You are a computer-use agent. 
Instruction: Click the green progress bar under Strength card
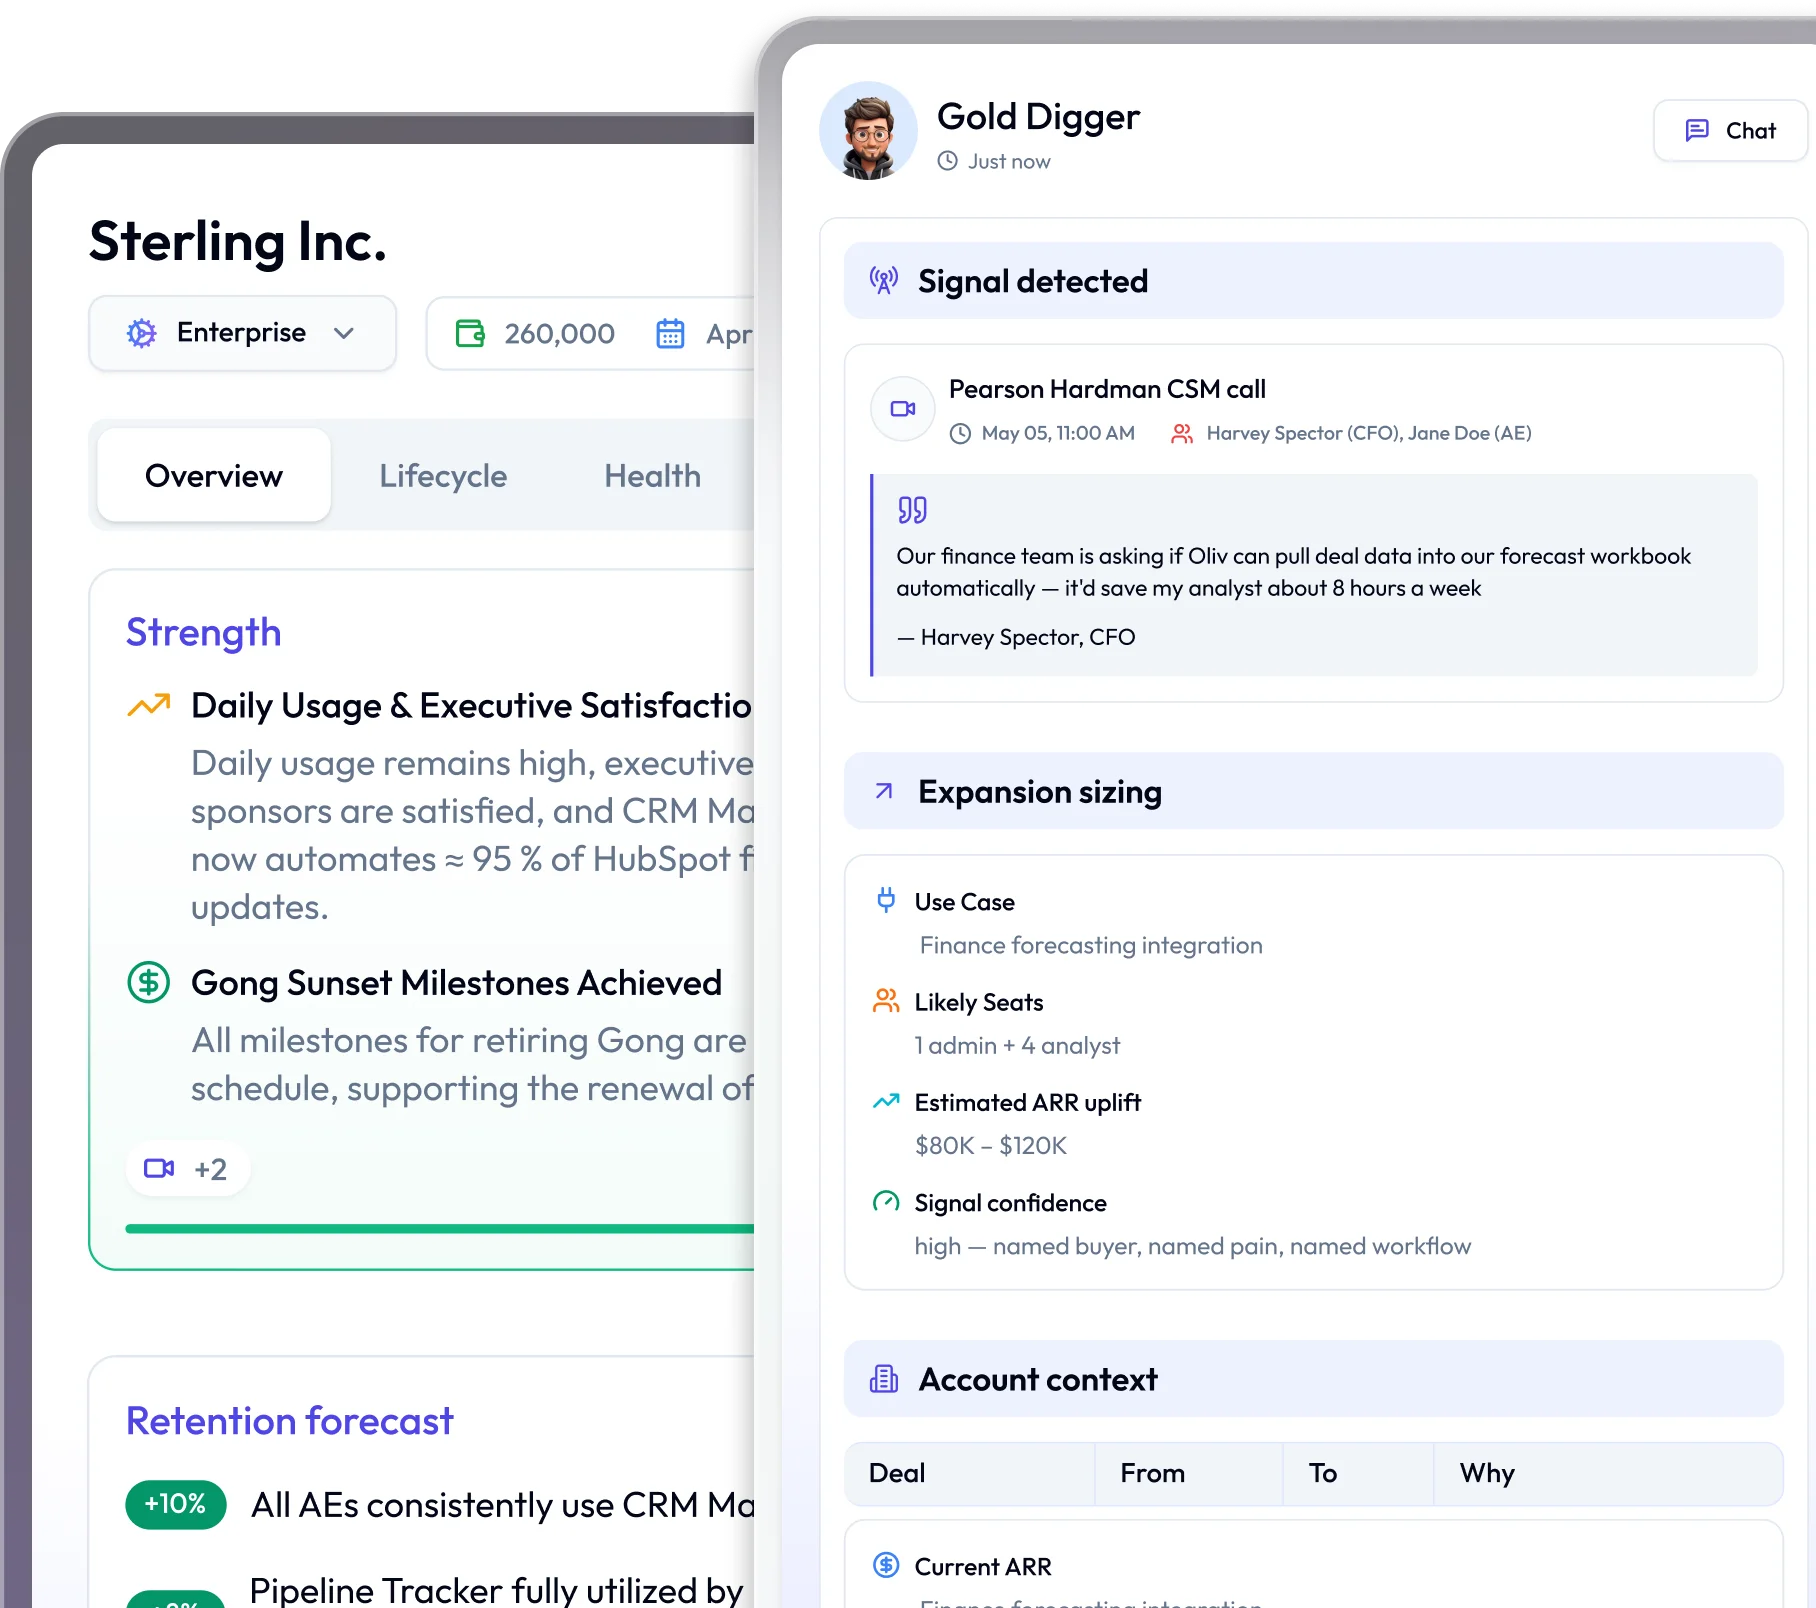click(440, 1229)
